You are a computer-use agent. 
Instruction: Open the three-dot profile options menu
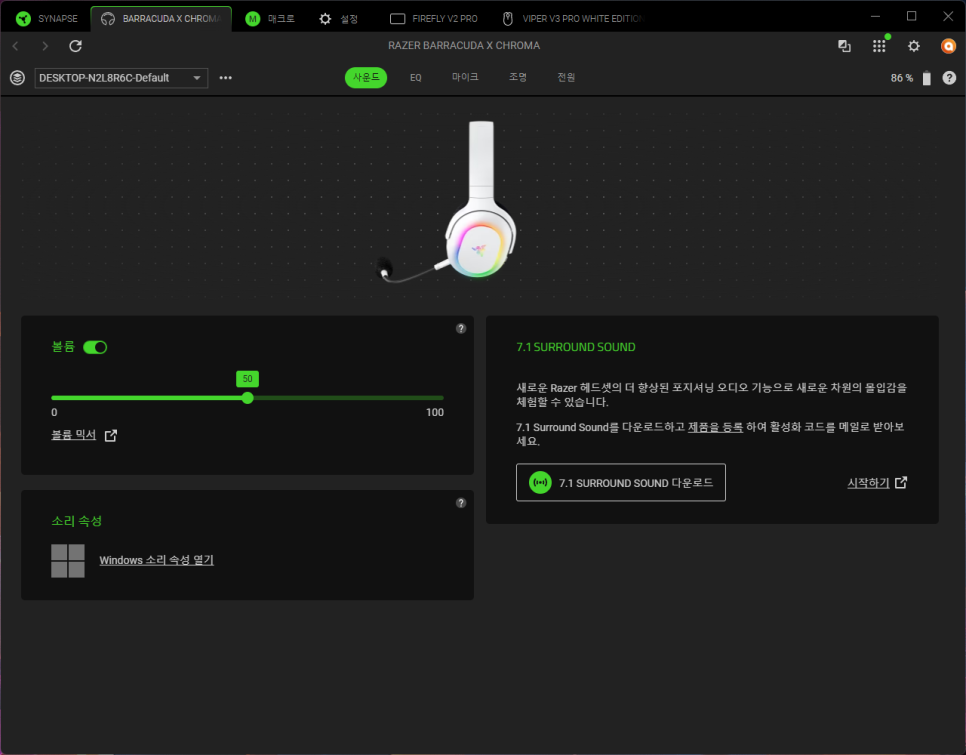pos(226,78)
